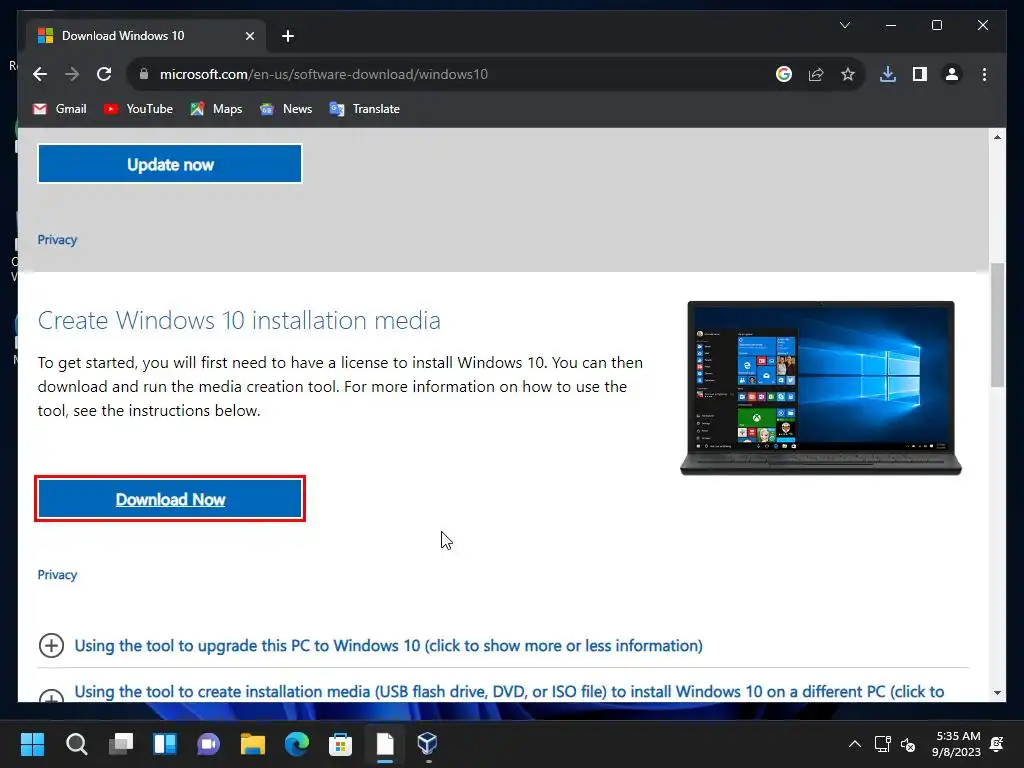Open Task View on the taskbar
This screenshot has width=1024, height=768.
(x=121, y=744)
